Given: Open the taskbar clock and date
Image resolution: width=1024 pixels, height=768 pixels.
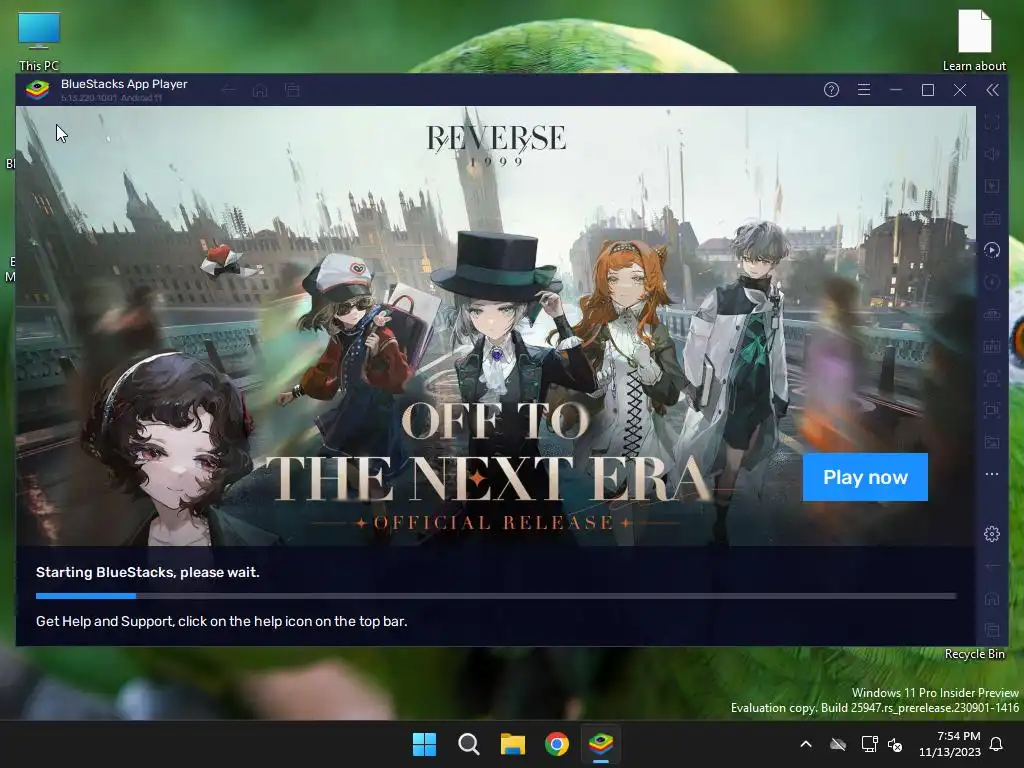Looking at the screenshot, I should (950, 744).
